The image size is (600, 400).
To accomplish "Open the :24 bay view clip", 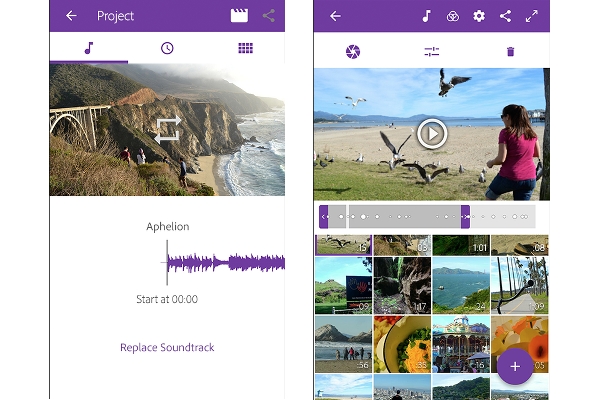I will (461, 286).
